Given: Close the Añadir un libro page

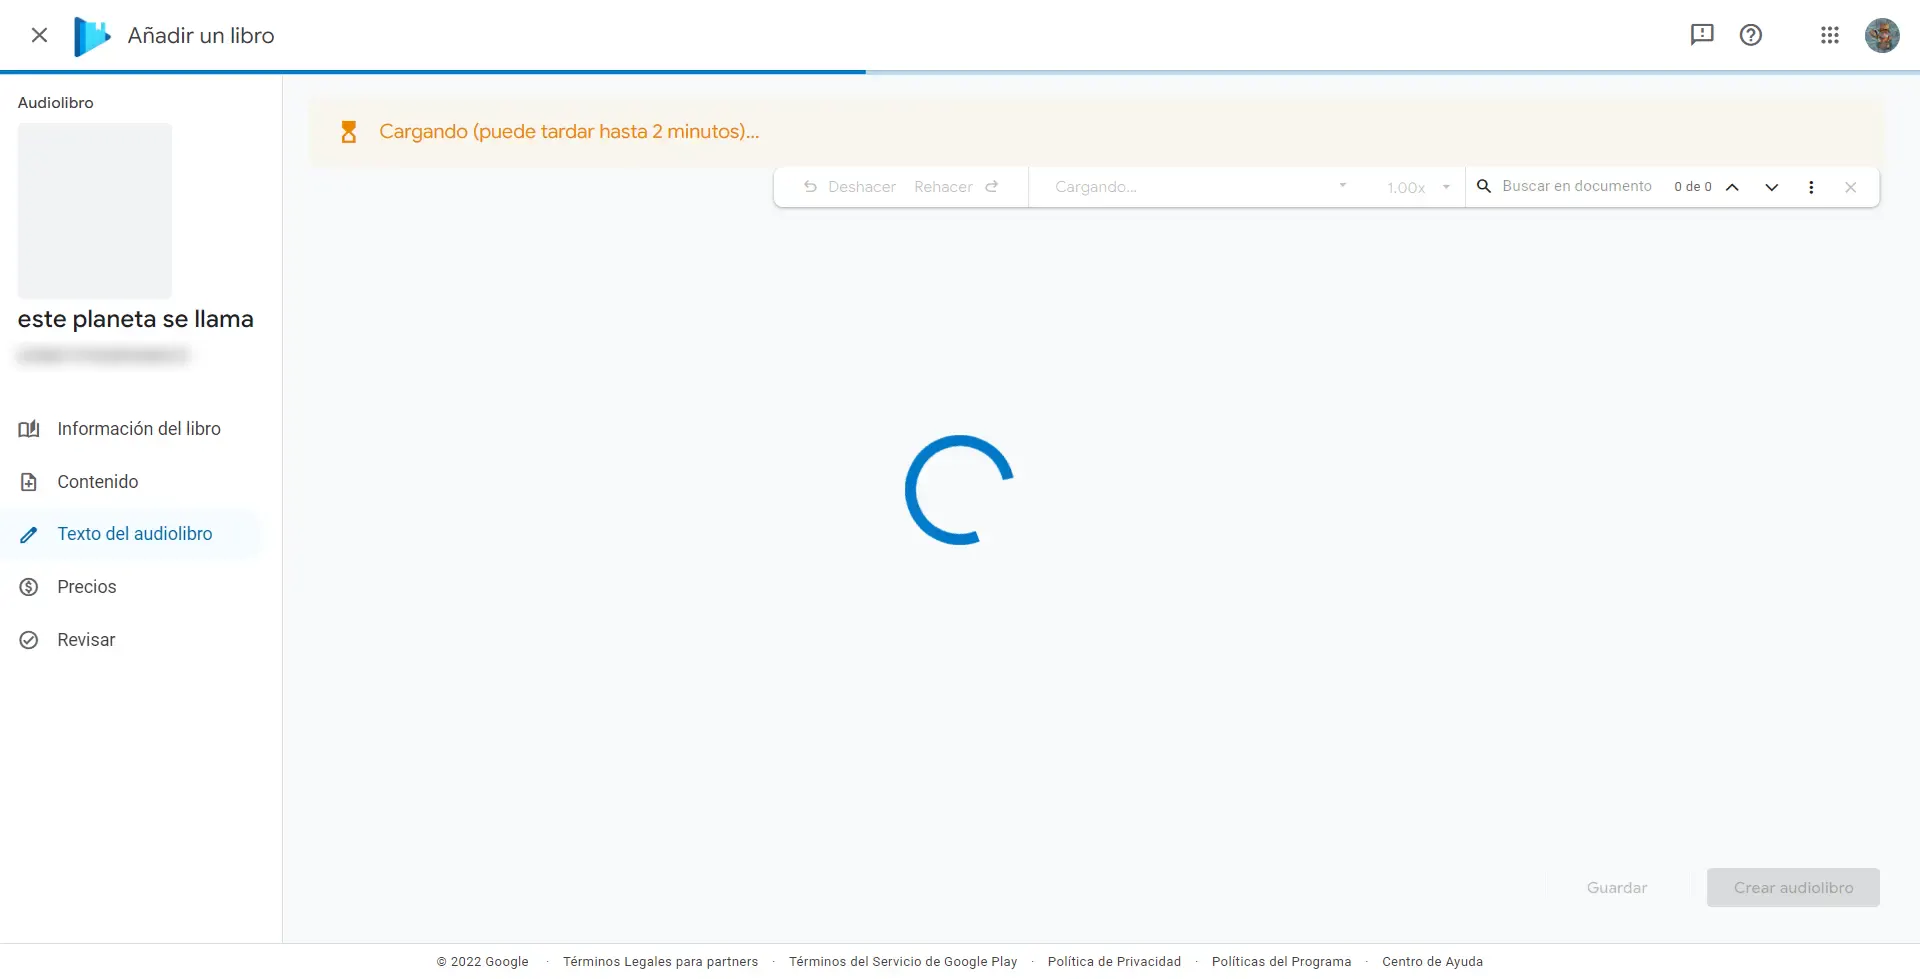Looking at the screenshot, I should [39, 35].
